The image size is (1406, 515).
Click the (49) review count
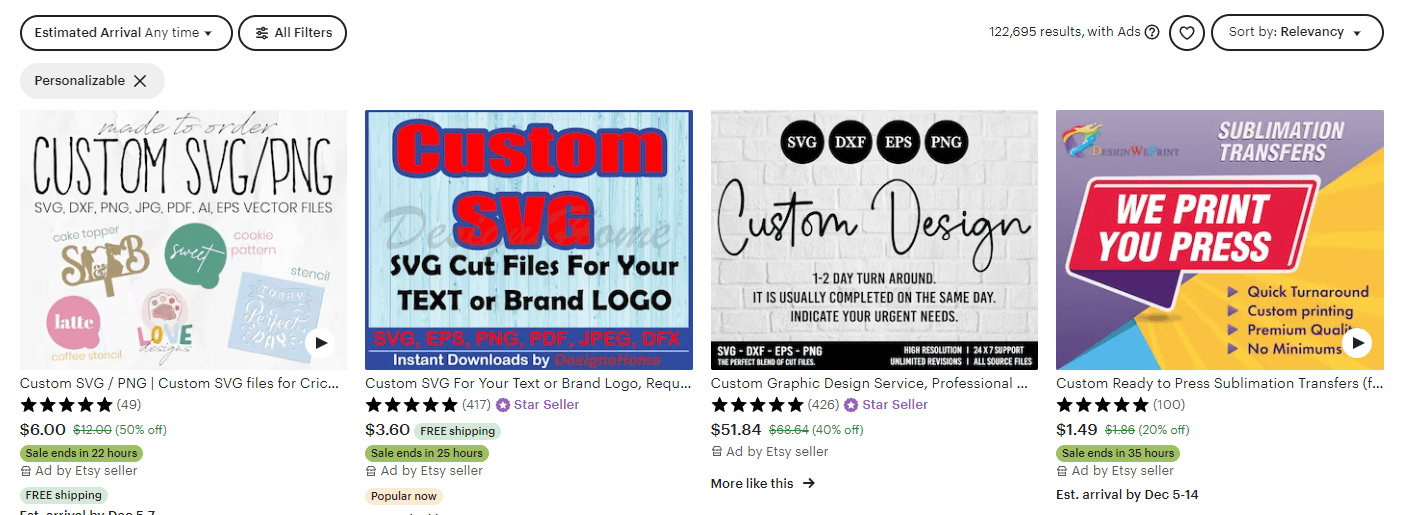[129, 405]
